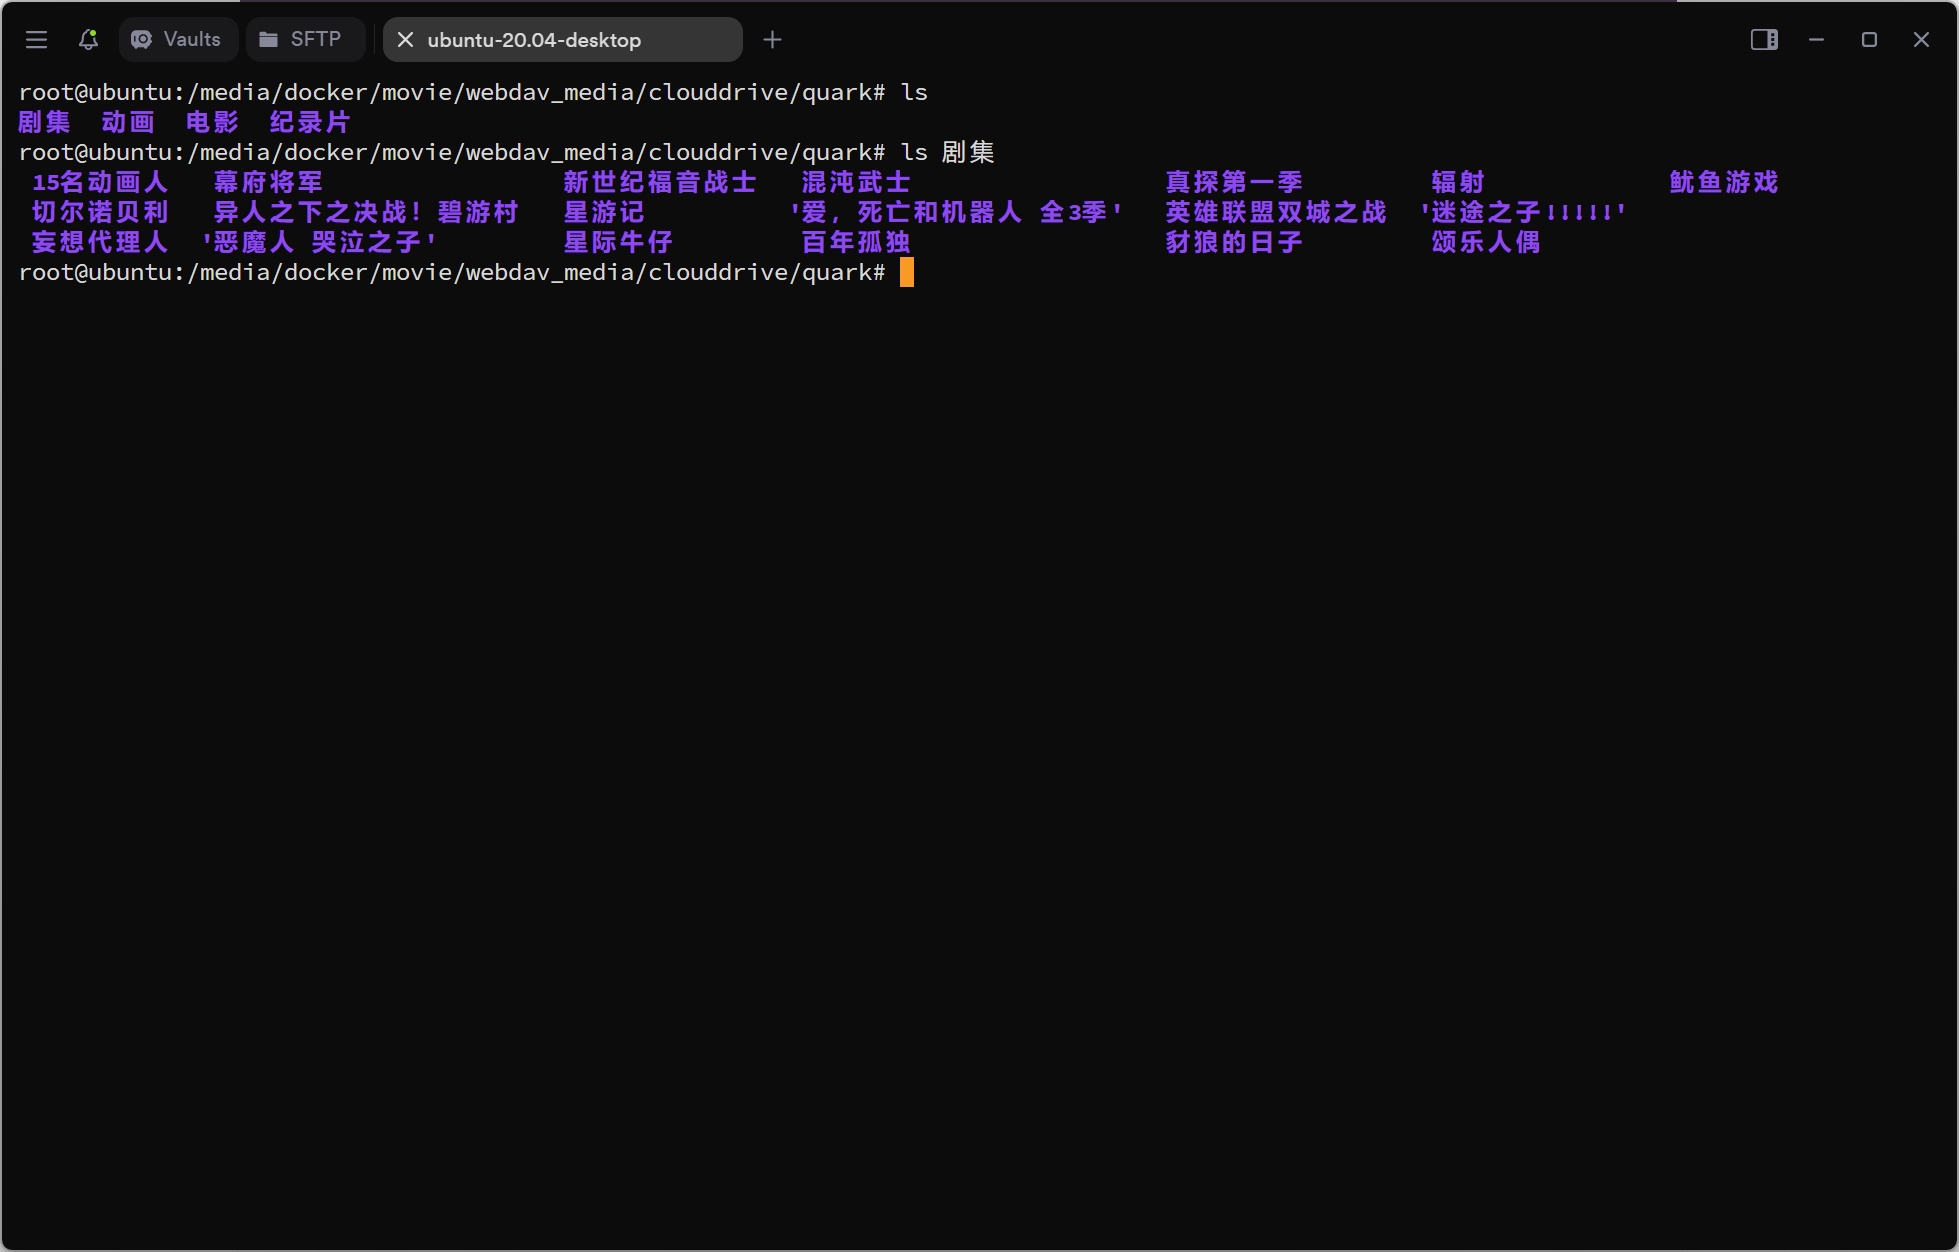
Task: Click the 电影 folder name
Action: click(210, 121)
